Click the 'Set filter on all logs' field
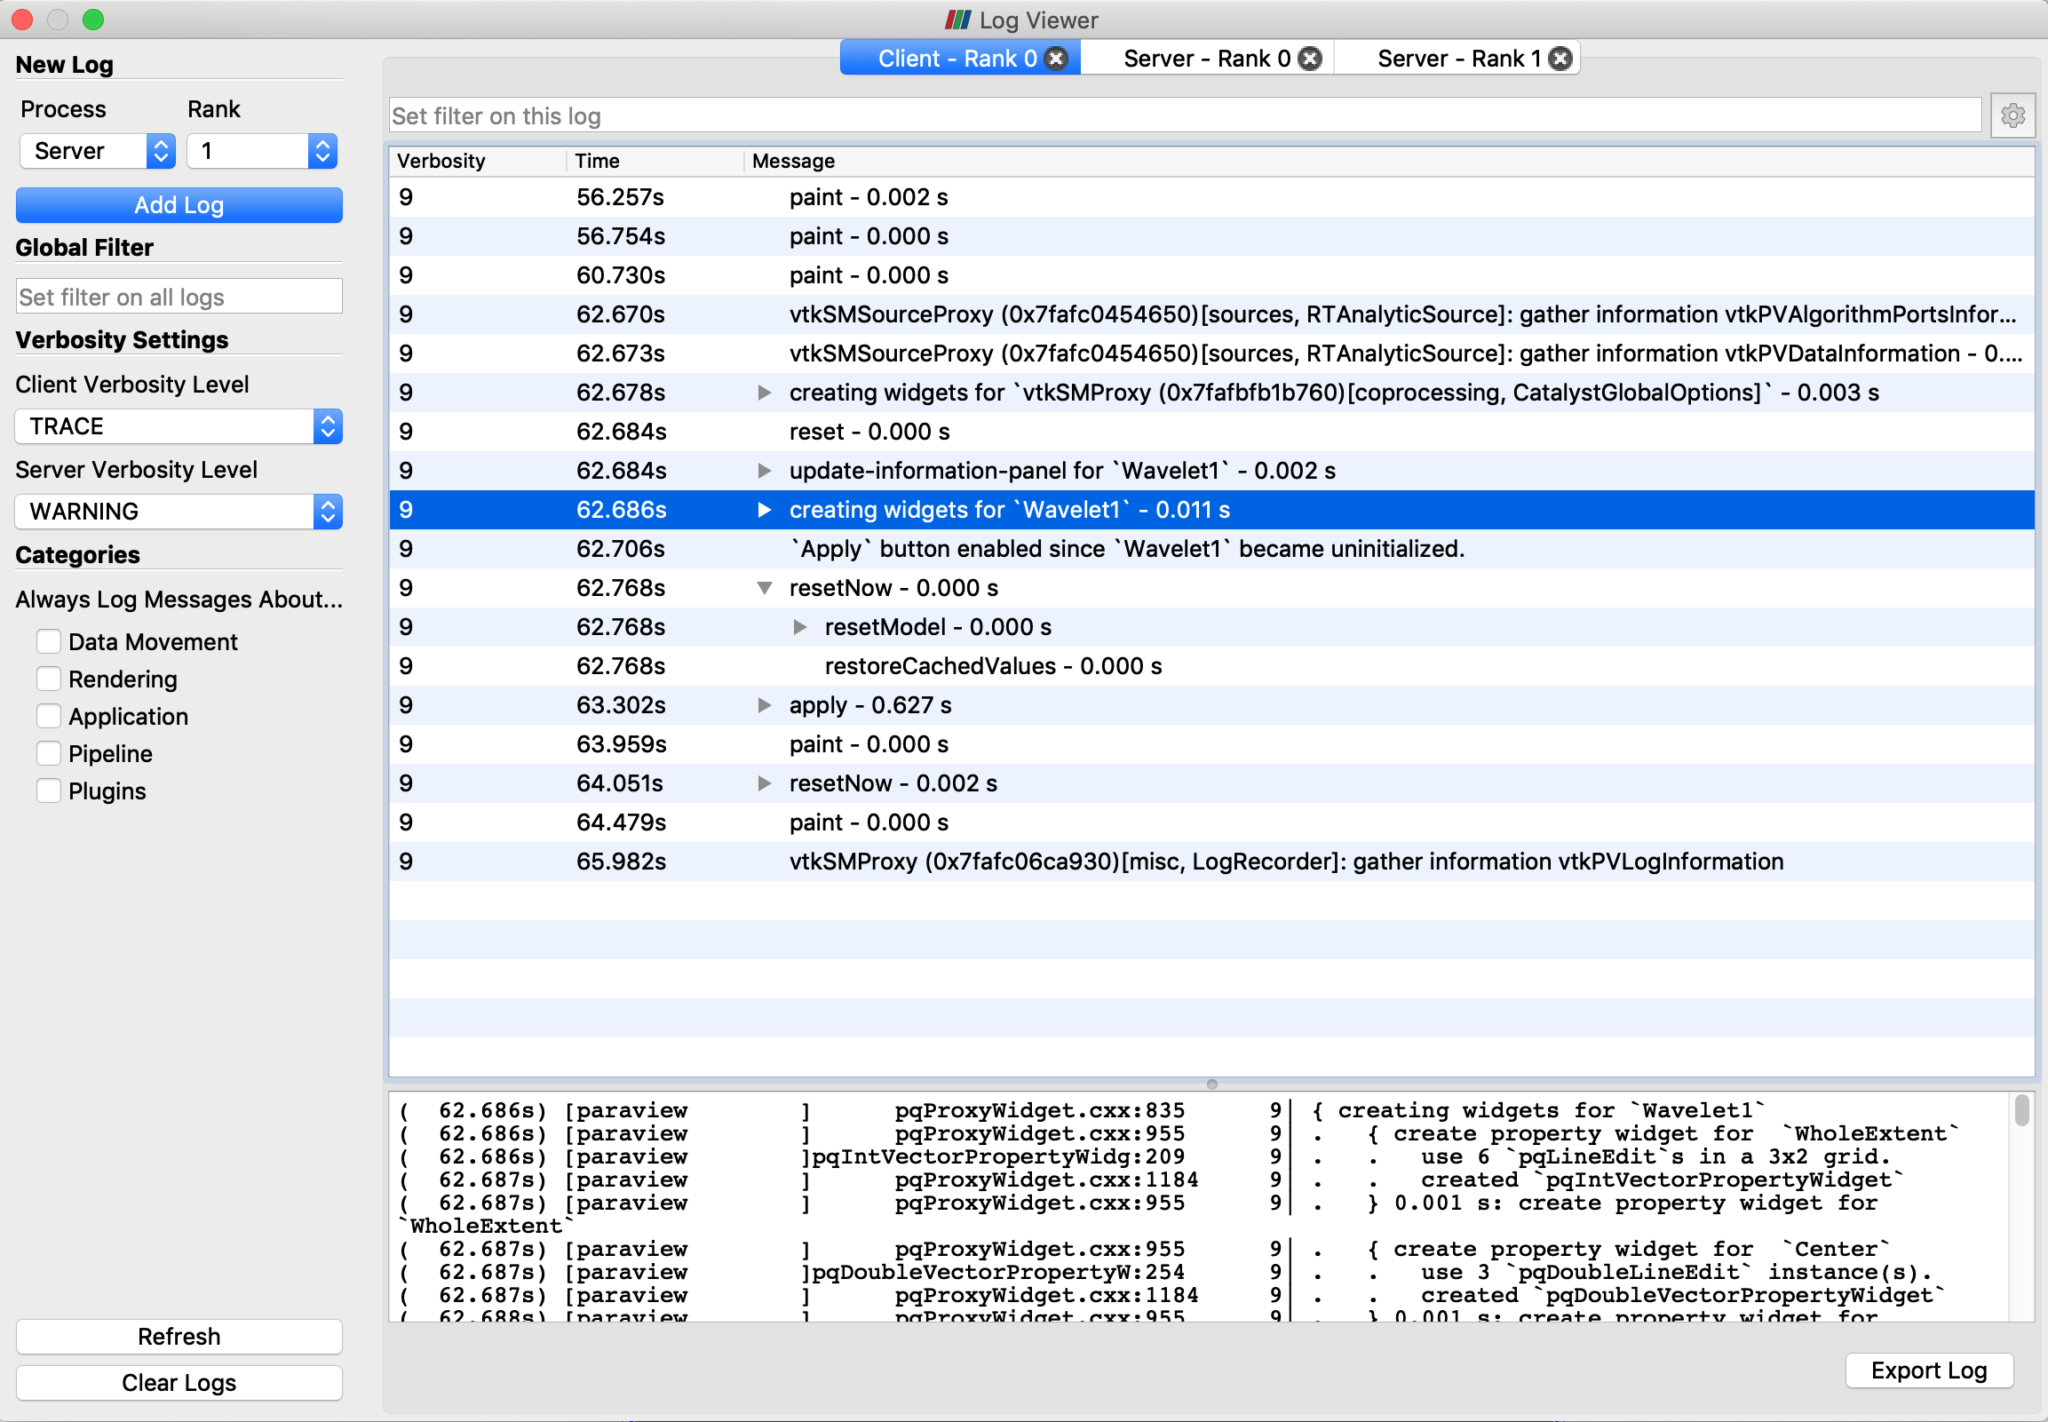2048x1422 pixels. [x=178, y=296]
